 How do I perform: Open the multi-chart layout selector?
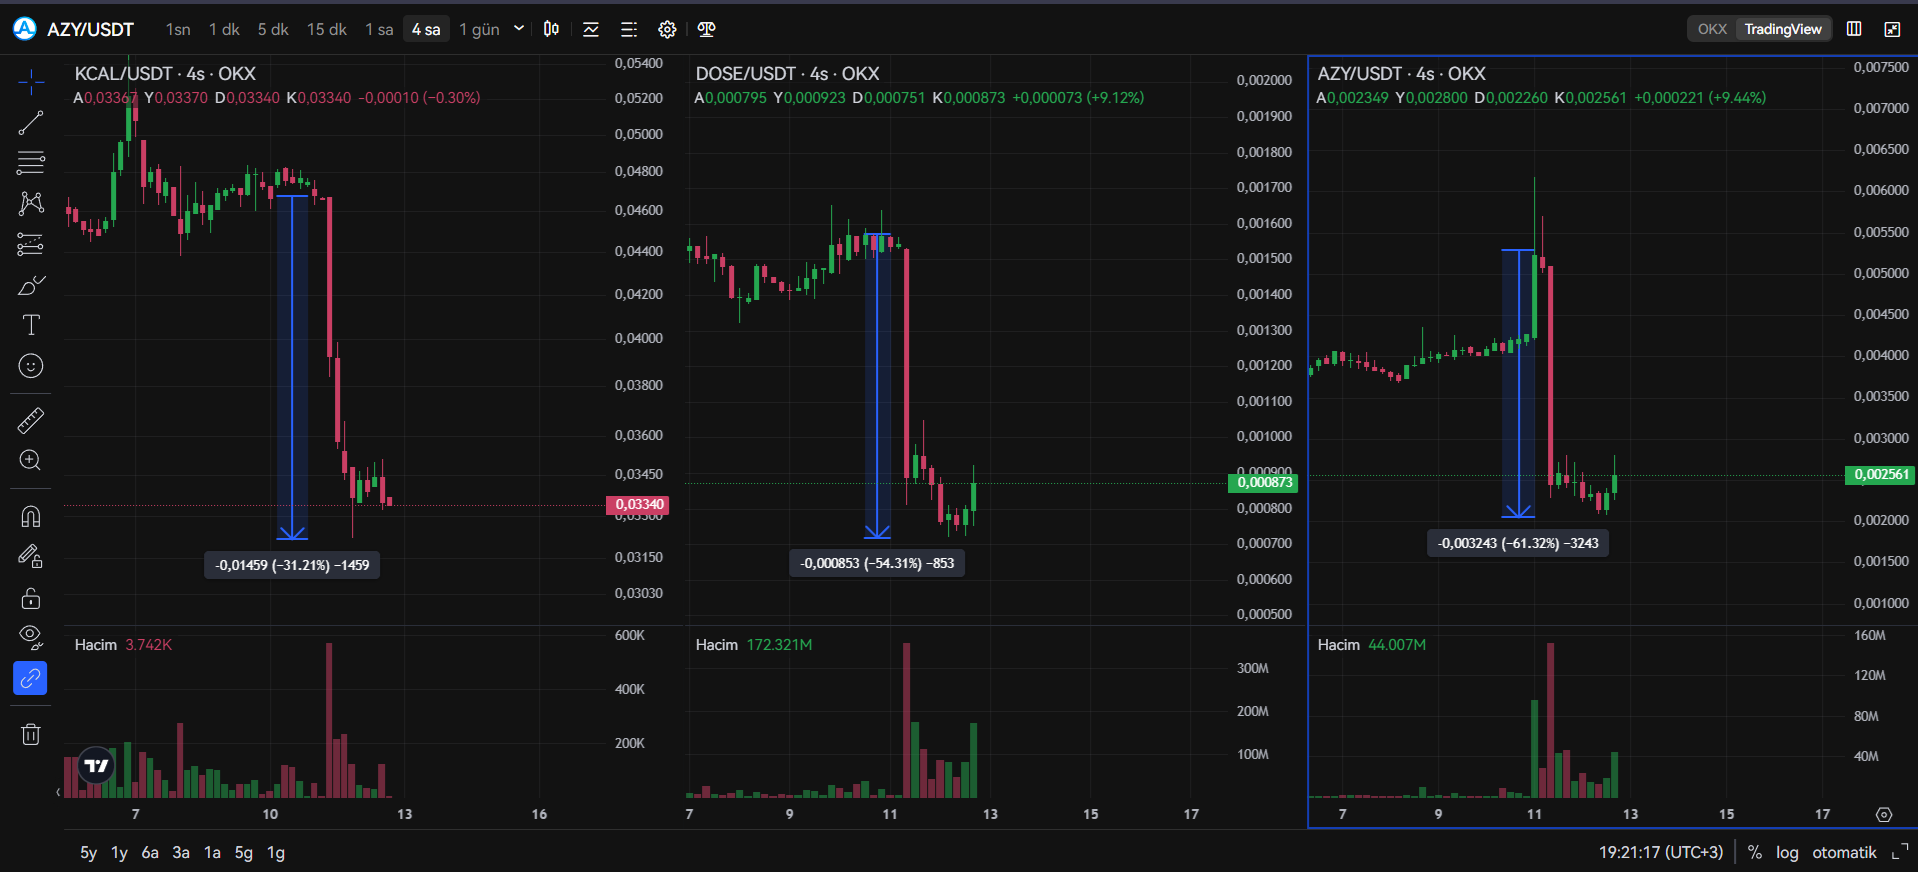pos(1854,29)
